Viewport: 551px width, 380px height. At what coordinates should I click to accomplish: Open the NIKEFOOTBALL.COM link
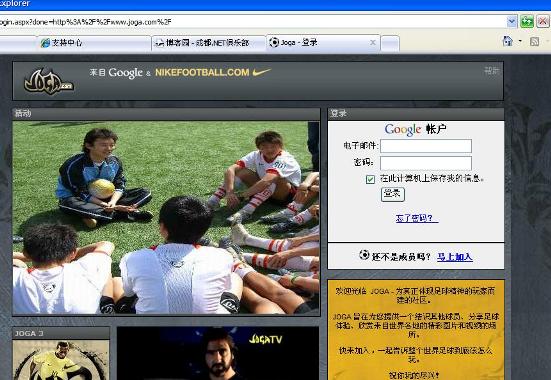202,72
